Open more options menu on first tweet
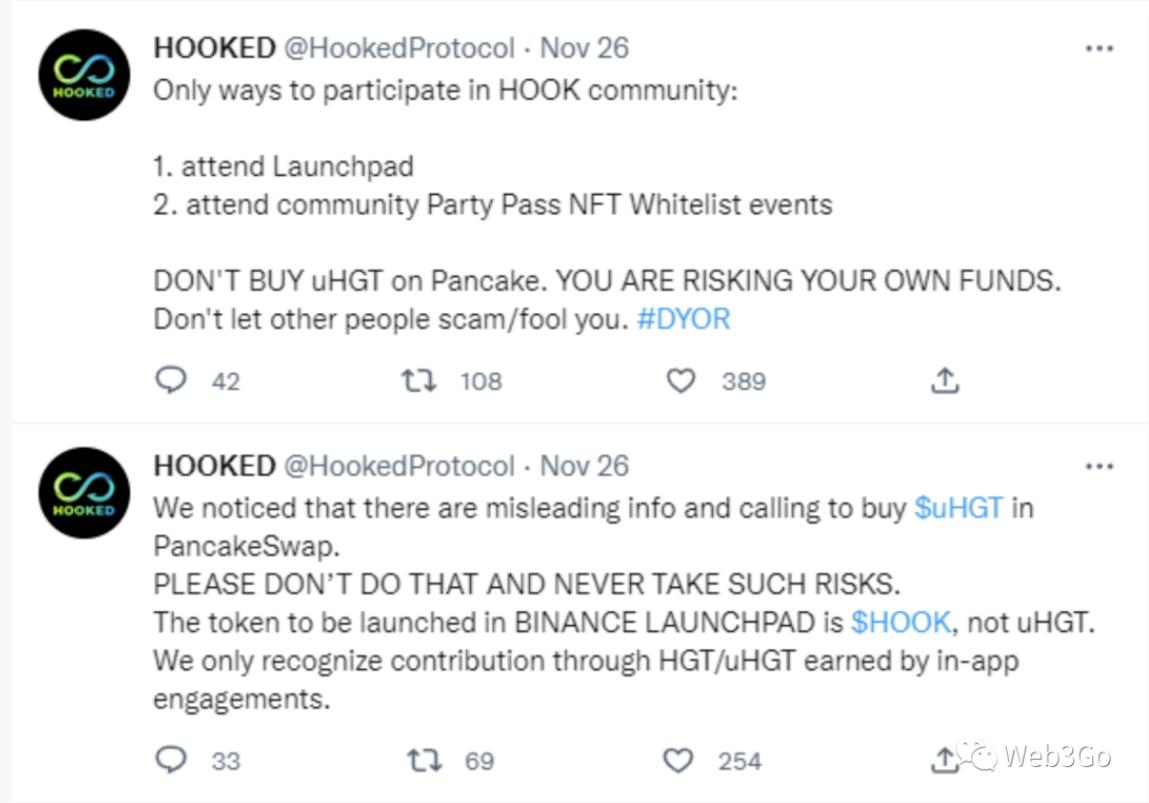1149x803 pixels. click(x=1099, y=48)
